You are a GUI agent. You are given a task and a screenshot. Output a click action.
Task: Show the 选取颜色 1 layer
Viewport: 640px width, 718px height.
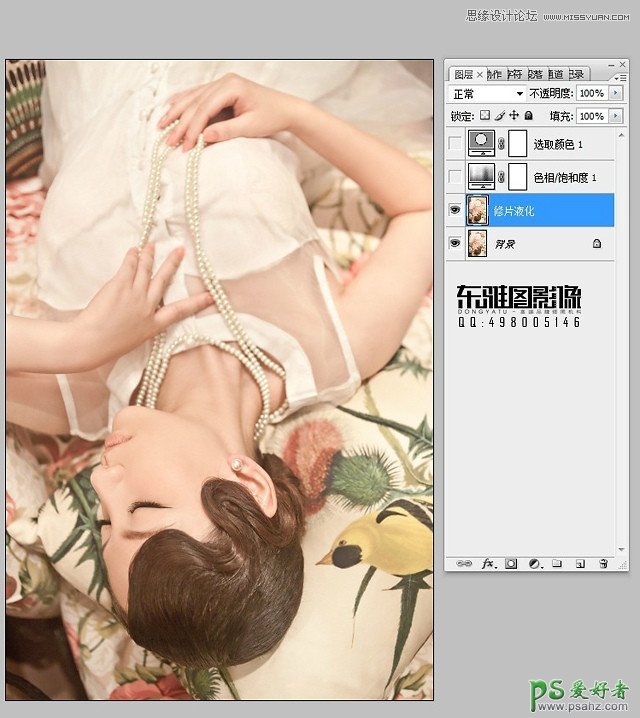pos(456,144)
